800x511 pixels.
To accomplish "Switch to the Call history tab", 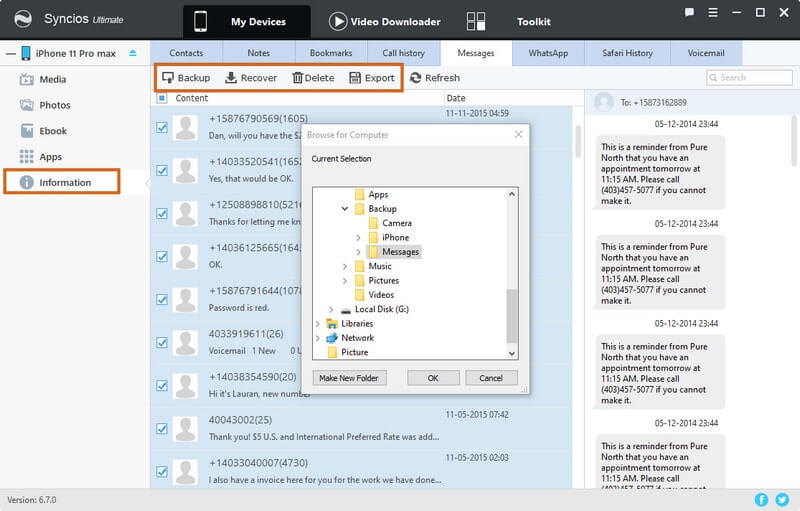I will [x=404, y=53].
